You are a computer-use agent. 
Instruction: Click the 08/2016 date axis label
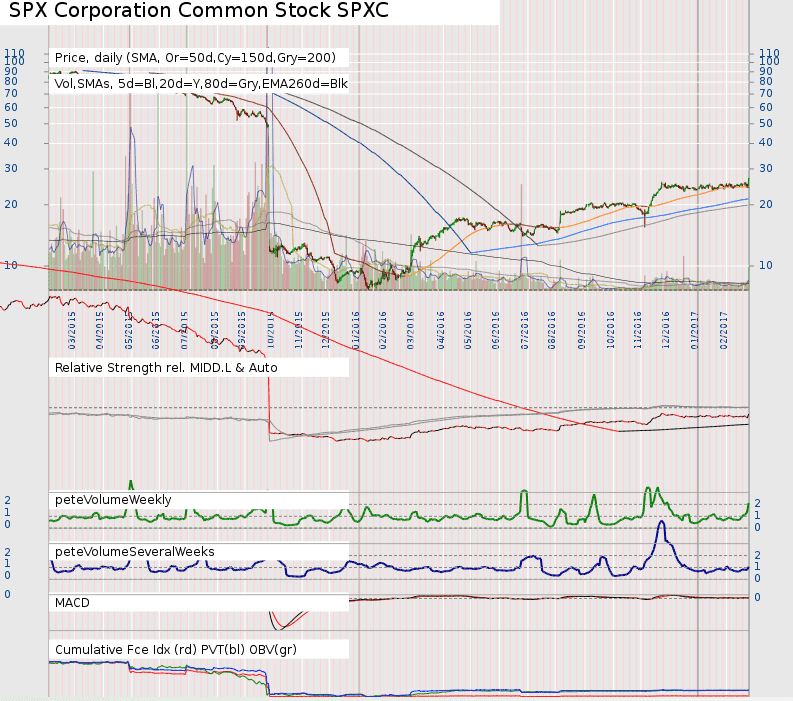[552, 330]
